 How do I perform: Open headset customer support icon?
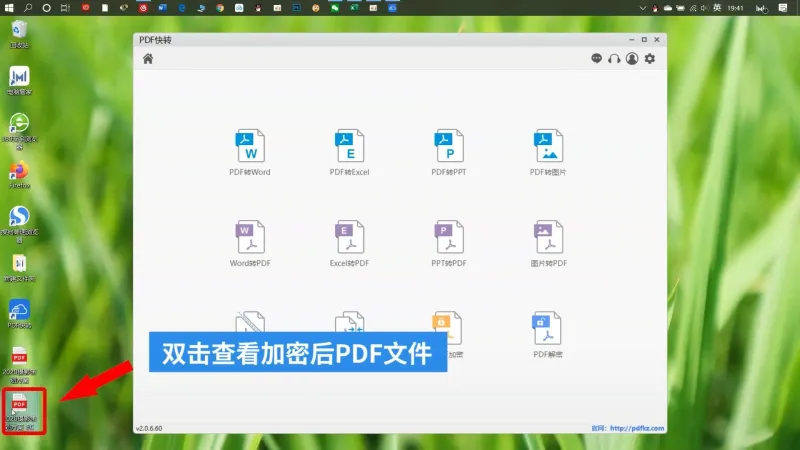pos(614,59)
